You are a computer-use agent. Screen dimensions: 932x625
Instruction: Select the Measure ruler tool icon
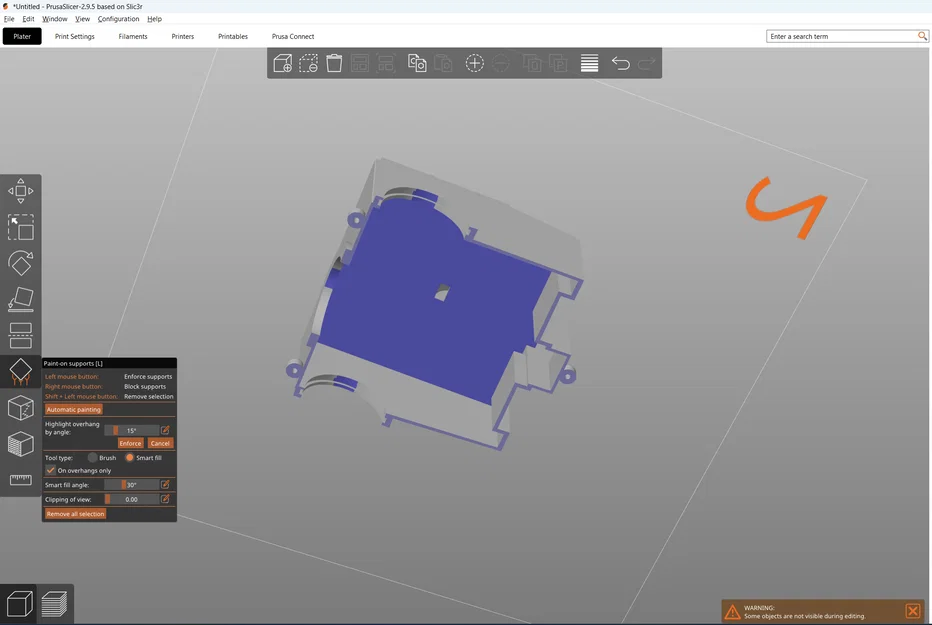click(x=21, y=479)
